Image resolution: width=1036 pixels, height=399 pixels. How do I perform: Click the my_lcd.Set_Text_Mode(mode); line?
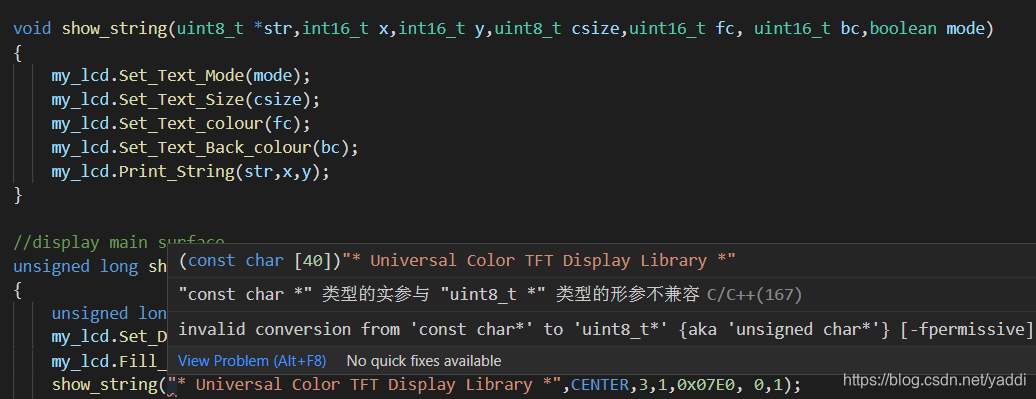coord(181,76)
